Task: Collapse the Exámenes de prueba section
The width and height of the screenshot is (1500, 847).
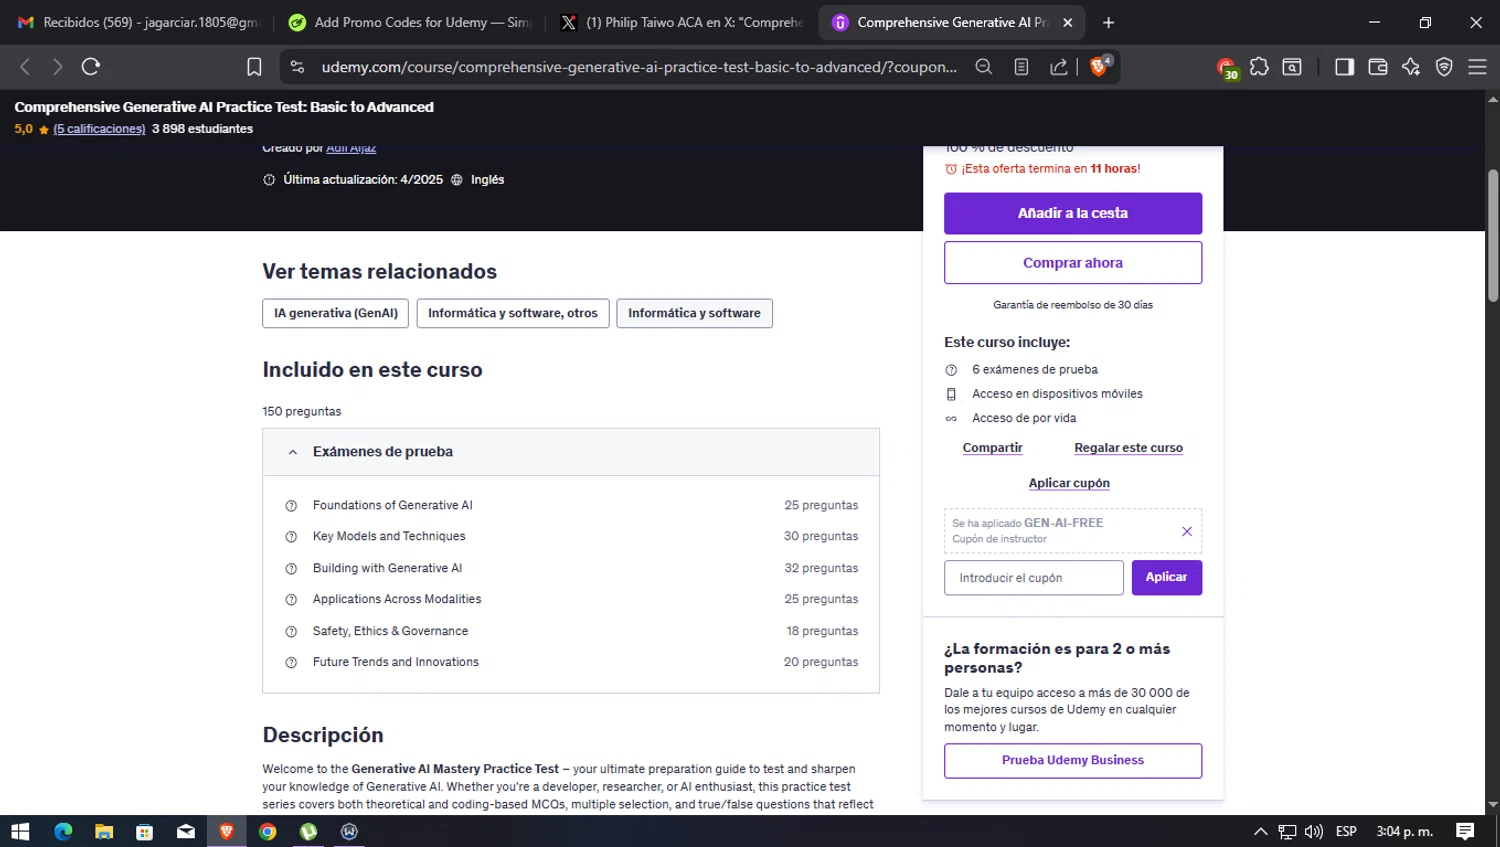Action: coord(571,452)
